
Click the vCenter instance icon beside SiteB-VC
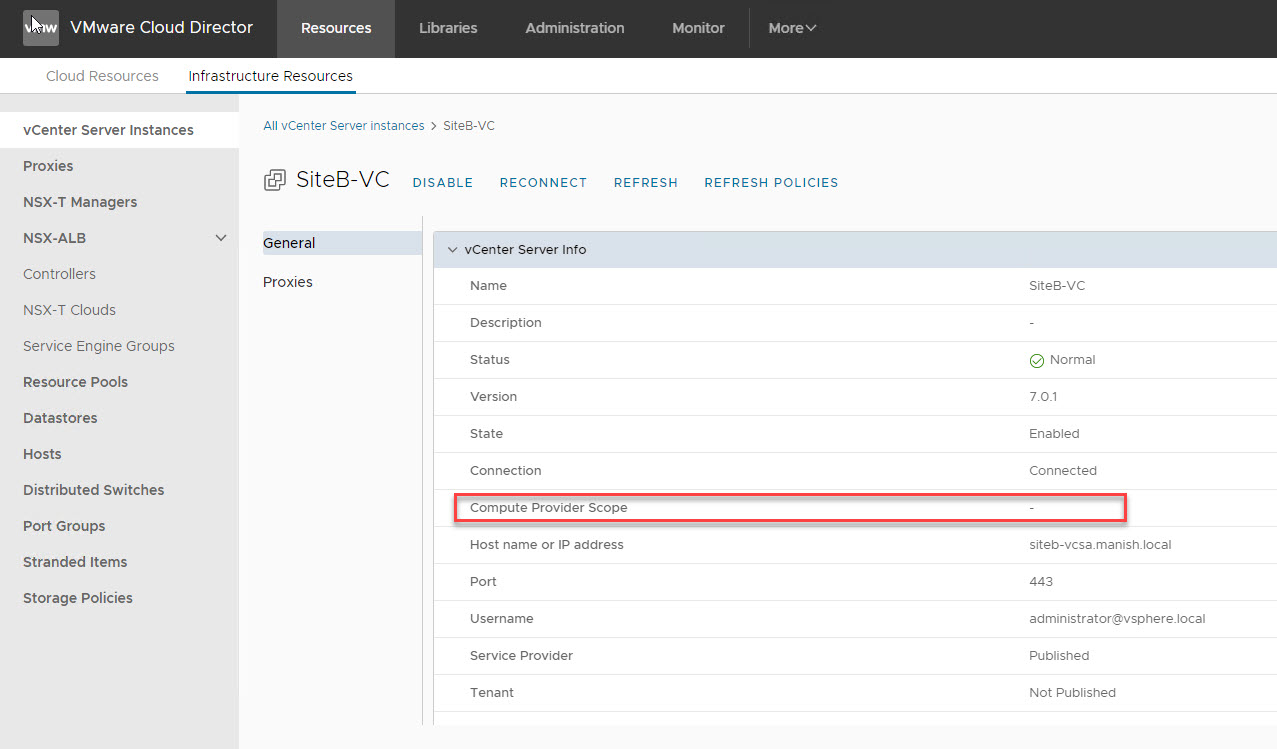(x=275, y=180)
